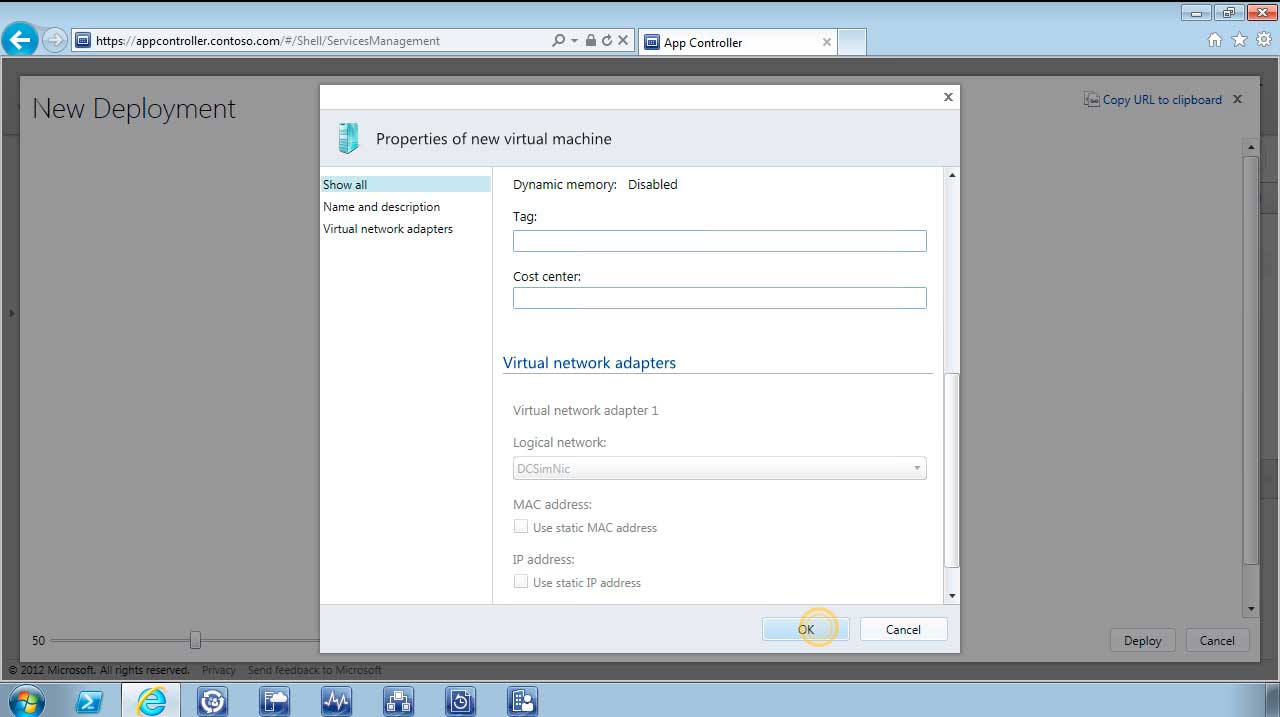The image size is (1280, 717).
Task: Open the network diagram taskbar icon
Action: 398,701
